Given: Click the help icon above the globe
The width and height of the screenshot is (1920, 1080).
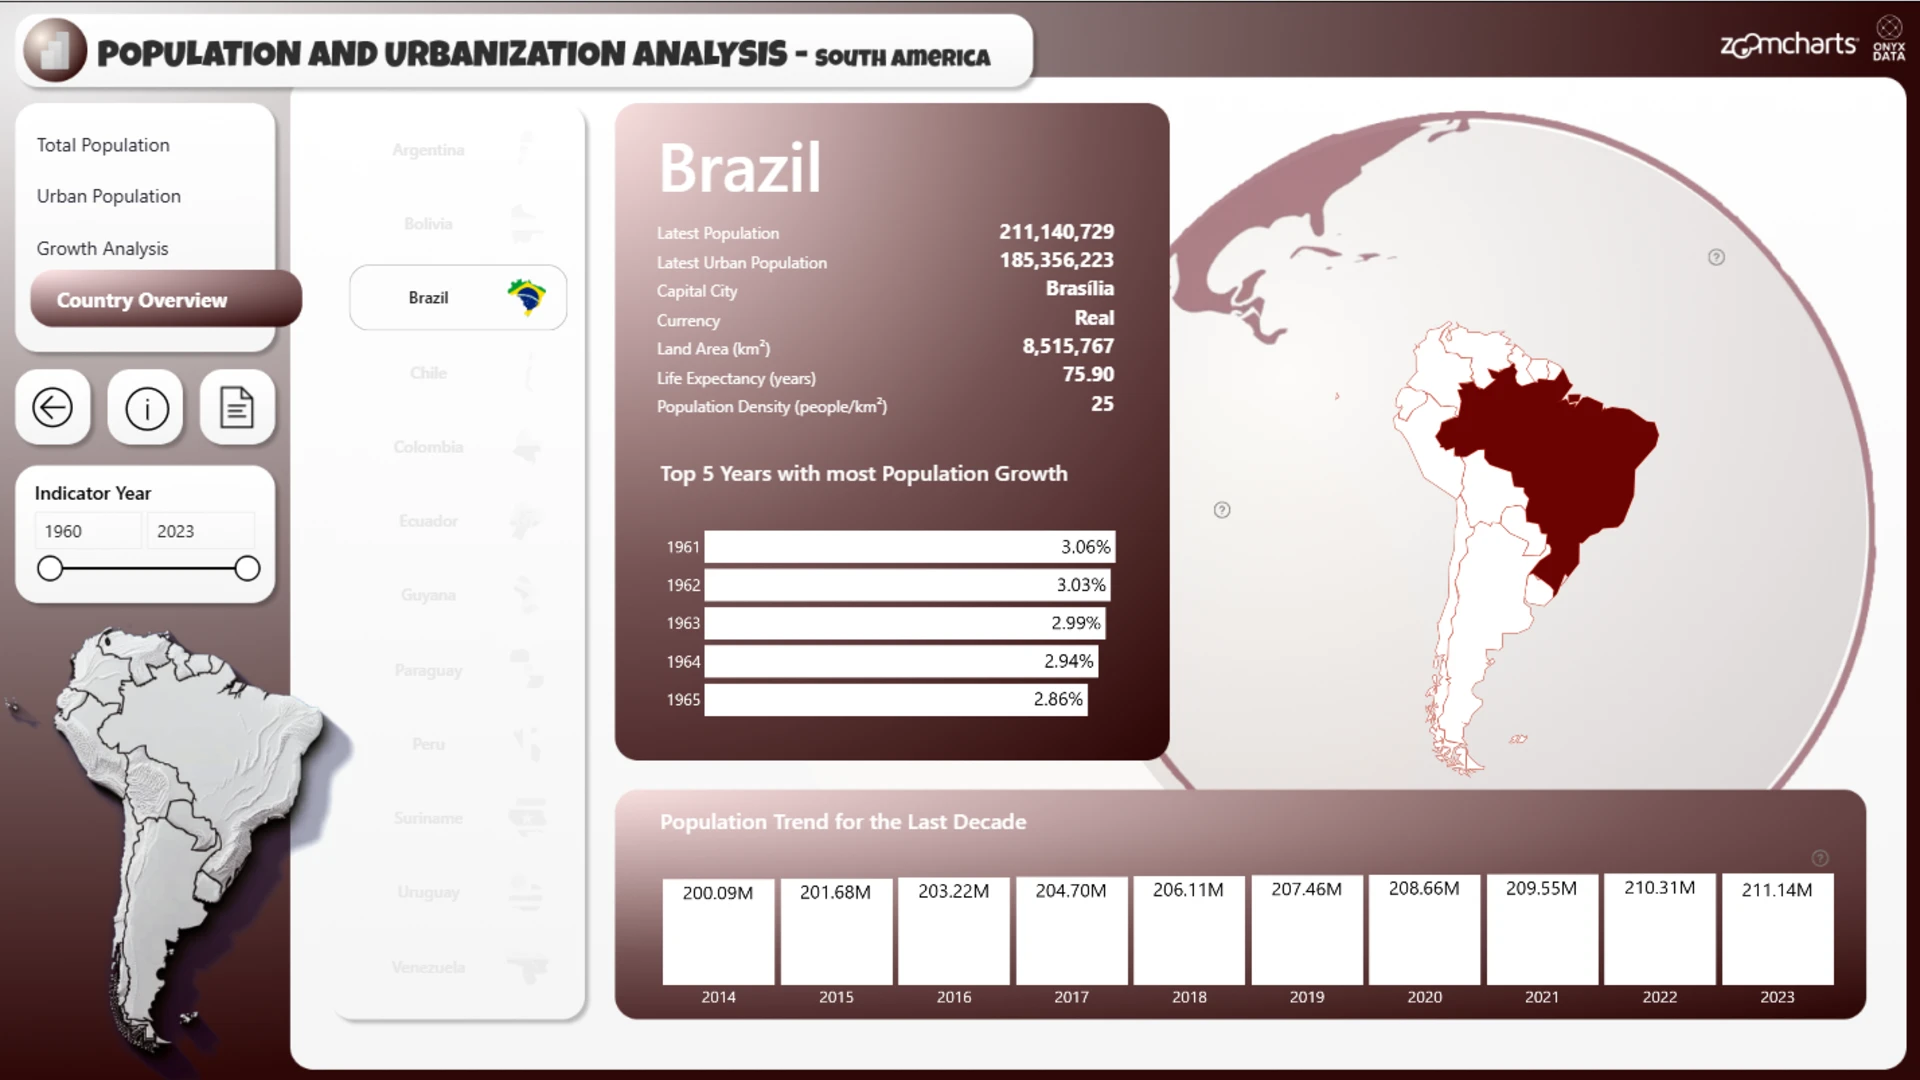Looking at the screenshot, I should coord(1716,257).
